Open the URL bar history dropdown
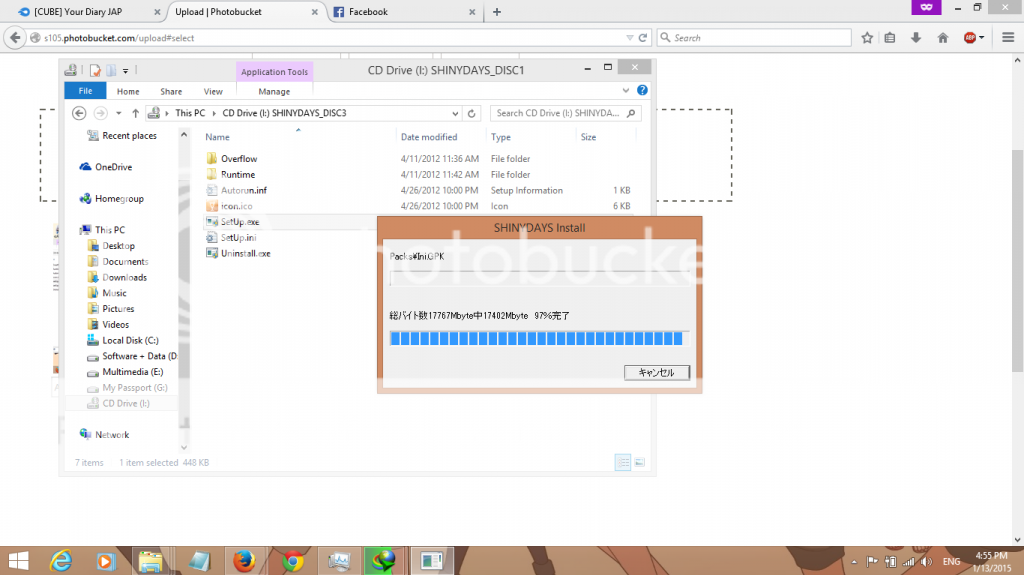Image resolution: width=1024 pixels, height=575 pixels. 629,38
